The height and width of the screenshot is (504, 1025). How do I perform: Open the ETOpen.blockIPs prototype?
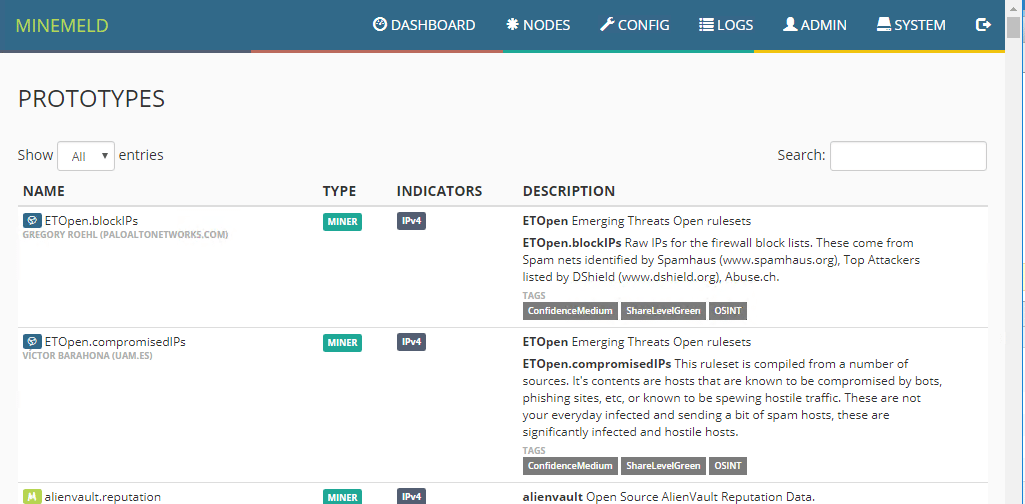click(x=91, y=220)
